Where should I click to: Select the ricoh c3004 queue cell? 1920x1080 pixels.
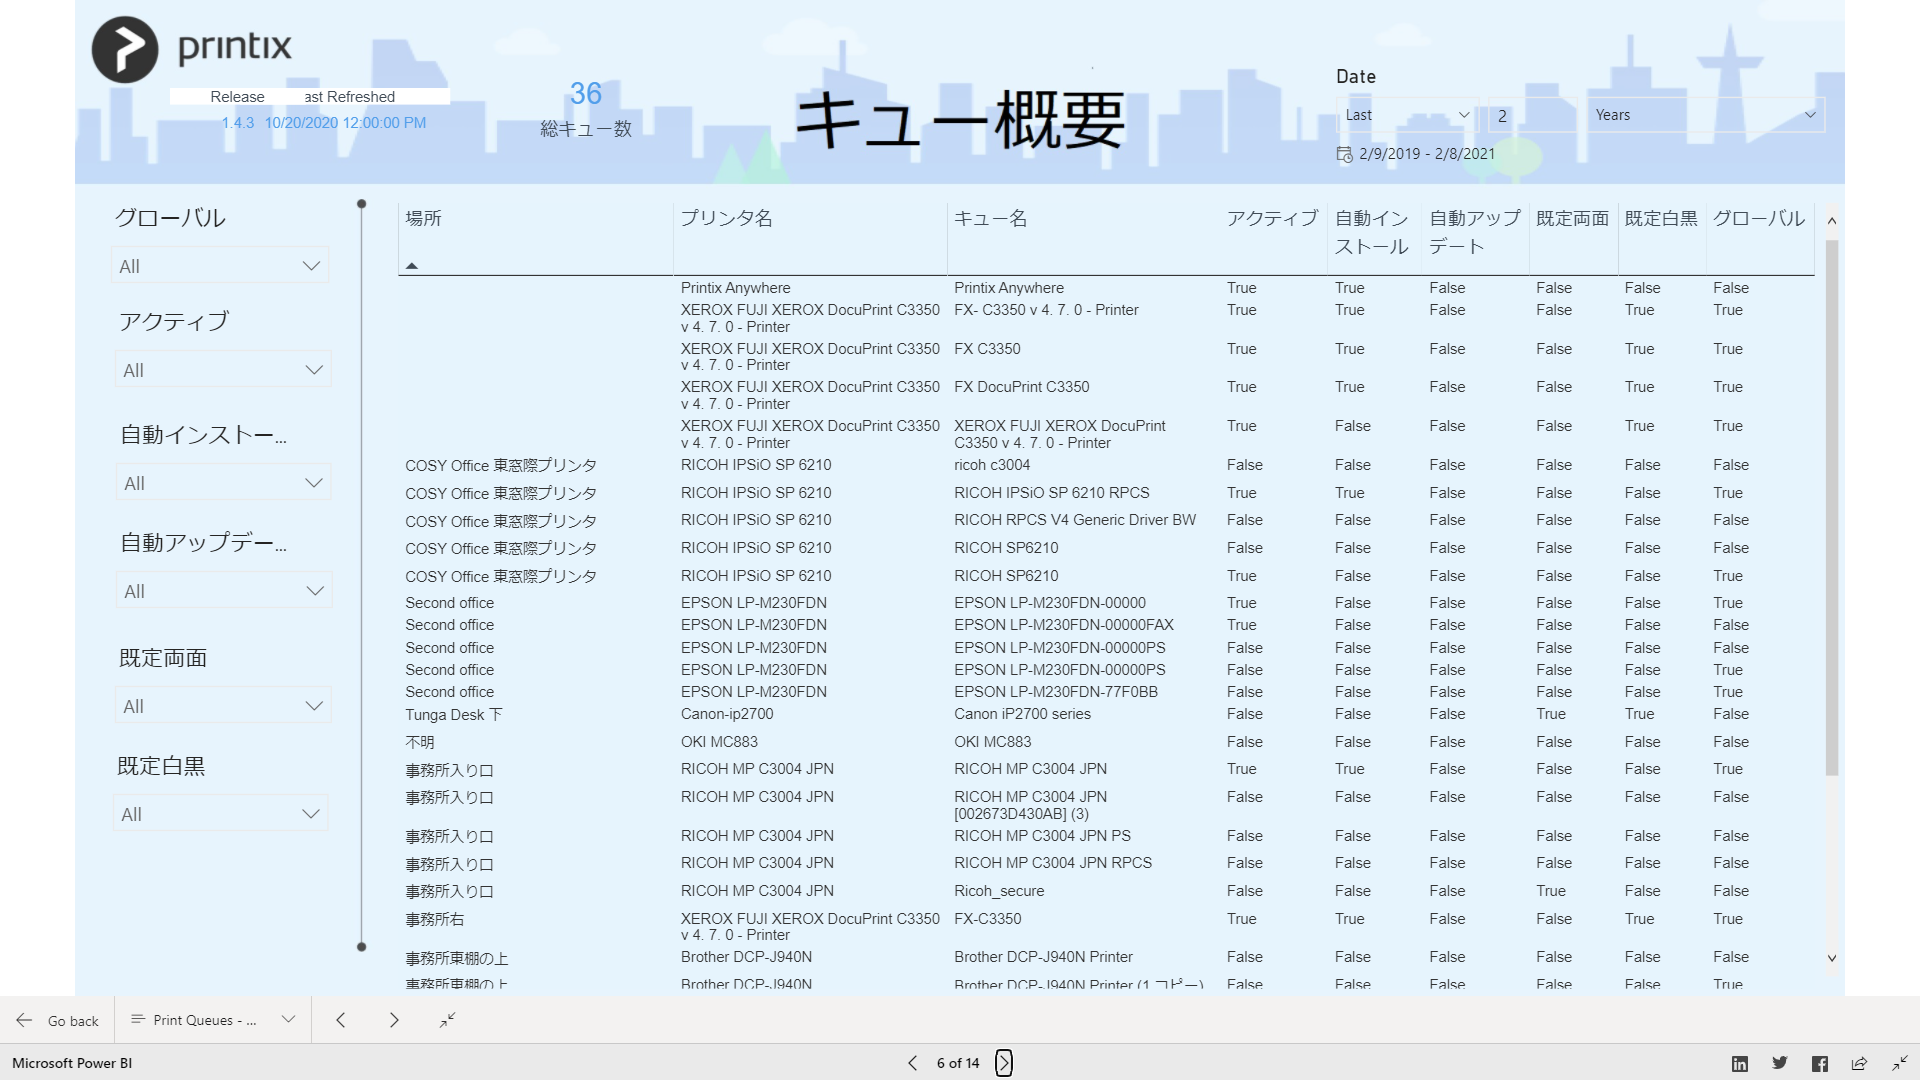coord(992,465)
